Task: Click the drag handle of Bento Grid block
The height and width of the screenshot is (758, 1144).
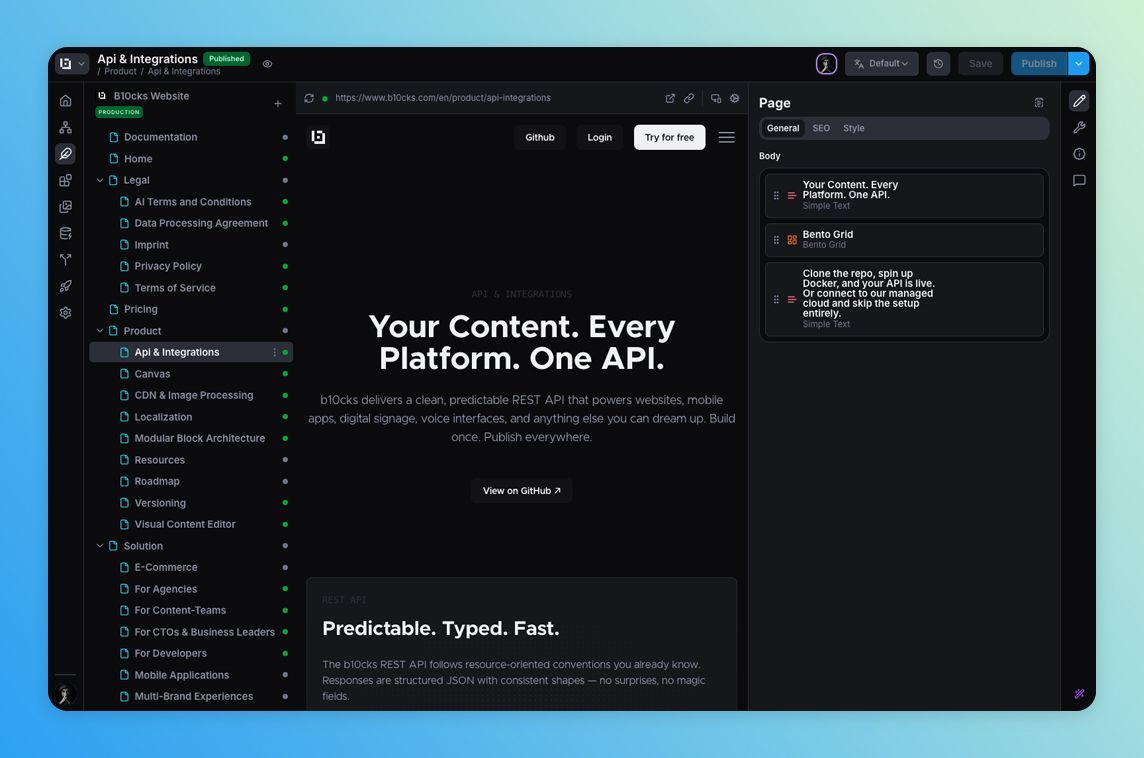Action: [x=776, y=240]
